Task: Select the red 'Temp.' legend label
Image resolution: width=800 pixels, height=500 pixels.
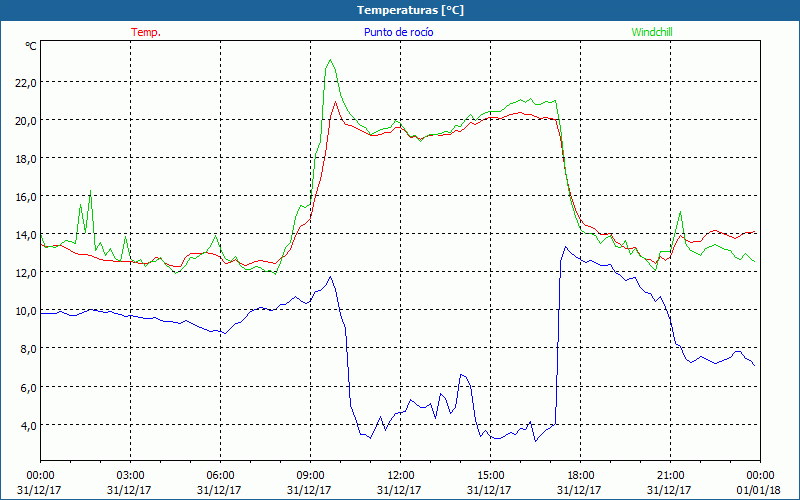Action: [x=146, y=32]
